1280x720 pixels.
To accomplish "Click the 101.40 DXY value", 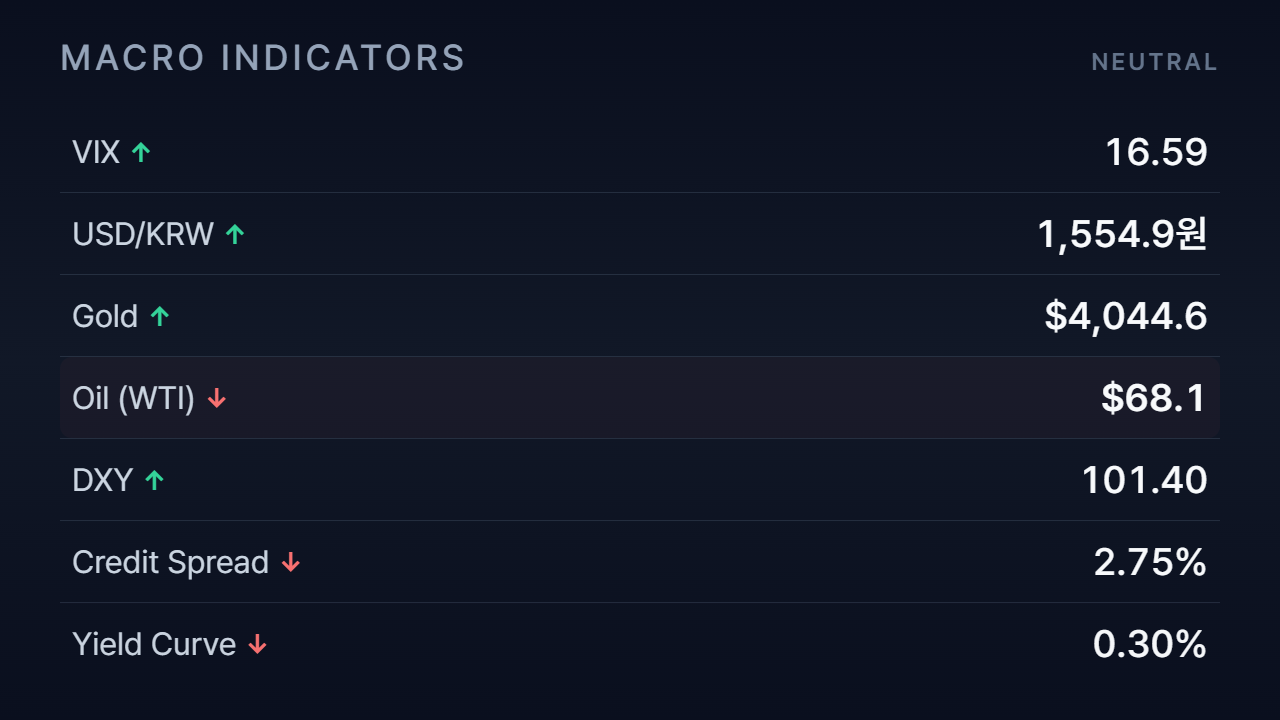I will (x=1145, y=480).
